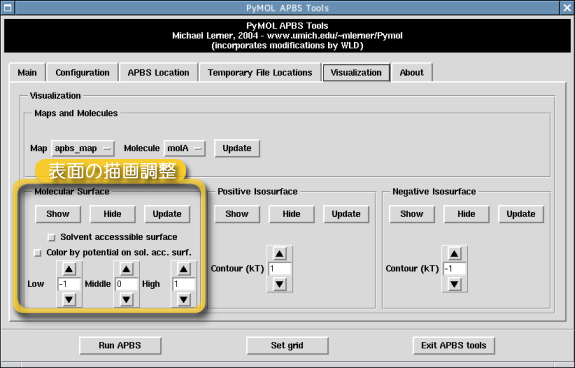
Task: Focus Negative Isosurface Contour (kT) field
Action: (x=454, y=269)
